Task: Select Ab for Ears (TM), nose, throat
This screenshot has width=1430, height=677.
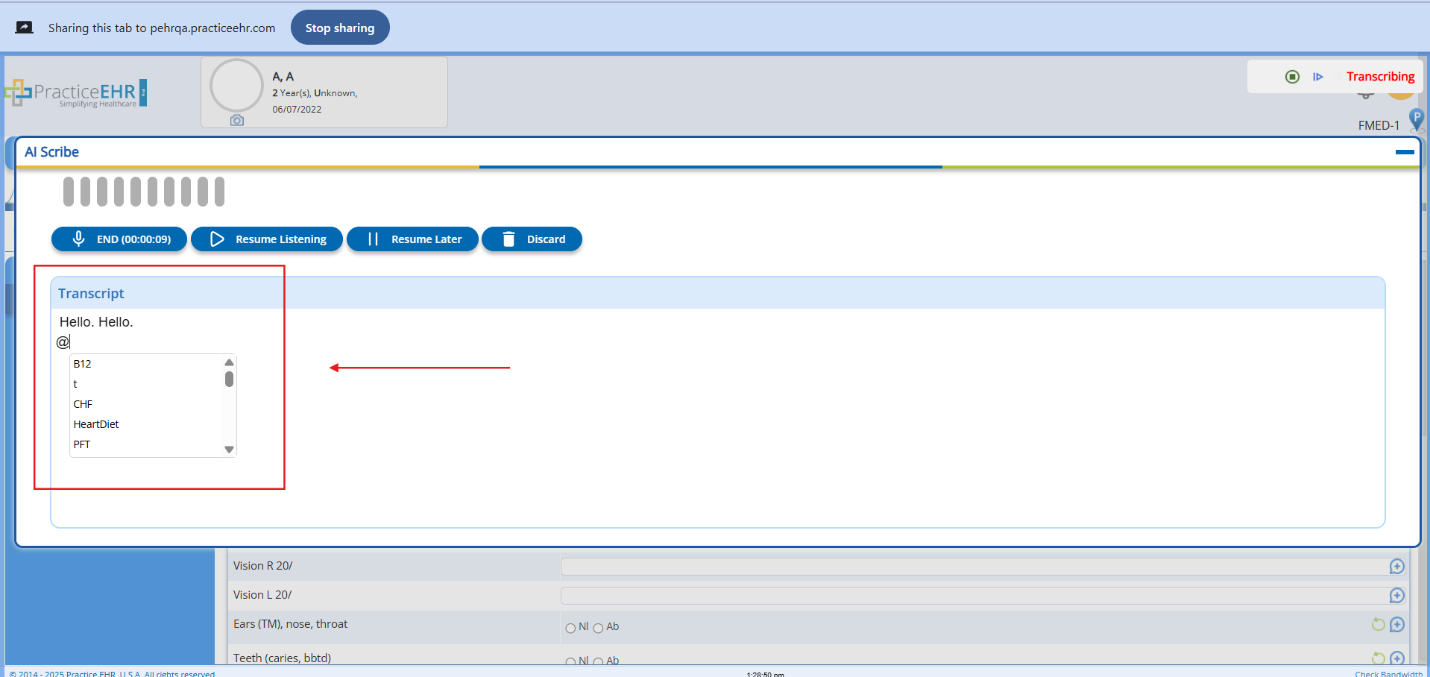Action: click(x=598, y=628)
